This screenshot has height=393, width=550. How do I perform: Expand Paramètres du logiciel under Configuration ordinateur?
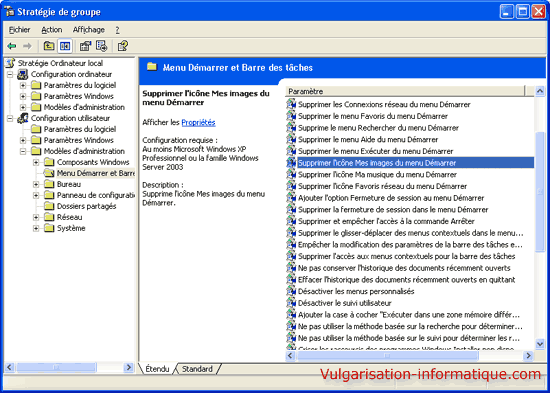23,85
